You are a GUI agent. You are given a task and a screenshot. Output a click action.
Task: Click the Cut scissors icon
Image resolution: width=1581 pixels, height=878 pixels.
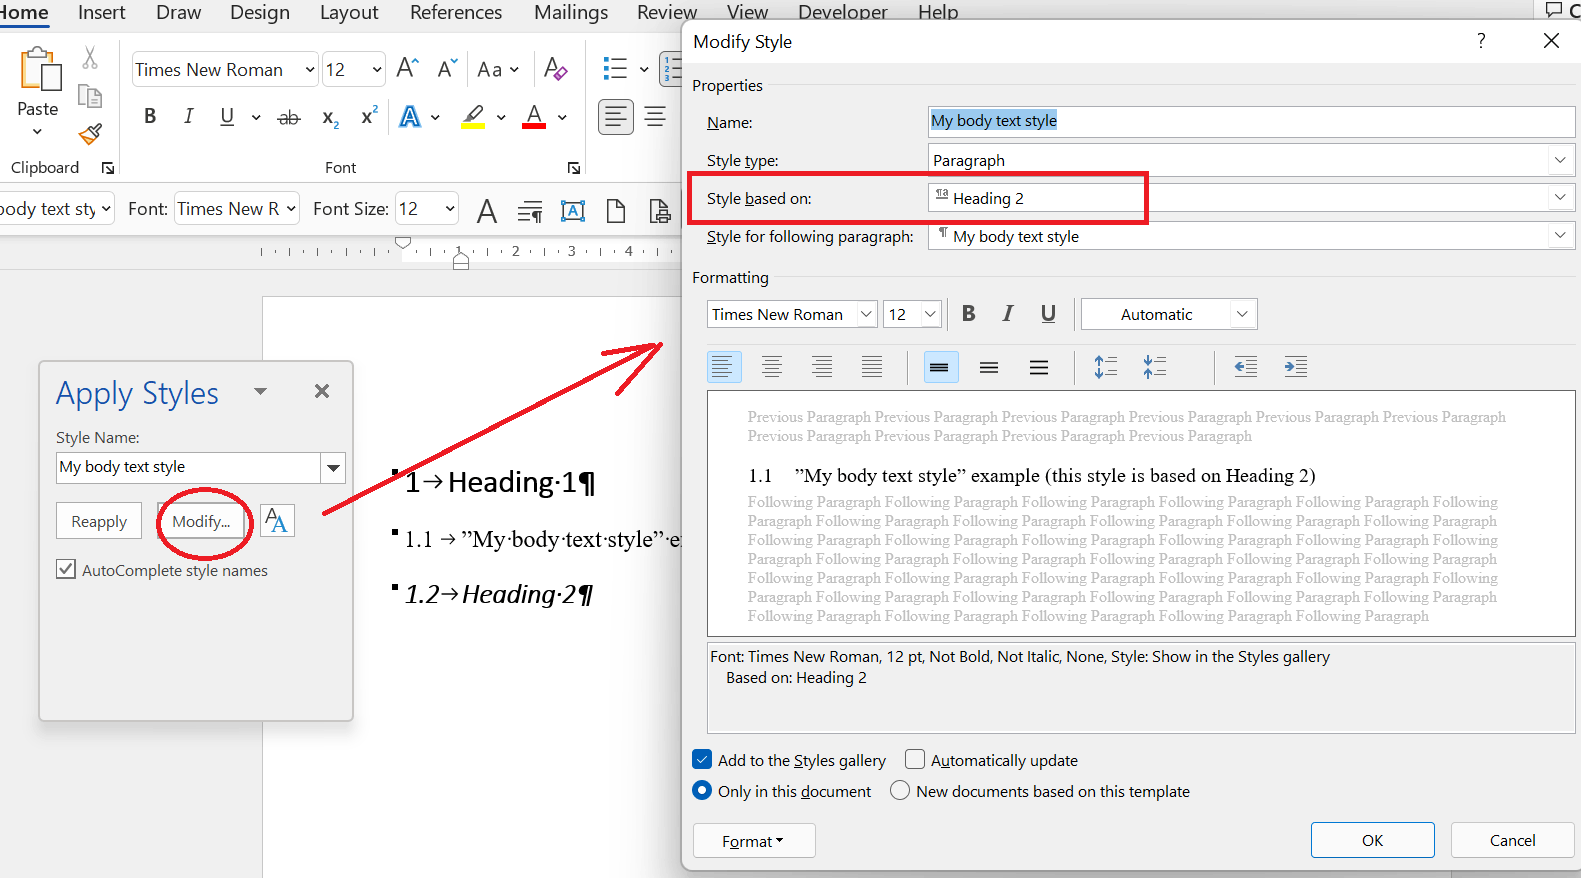coord(90,58)
